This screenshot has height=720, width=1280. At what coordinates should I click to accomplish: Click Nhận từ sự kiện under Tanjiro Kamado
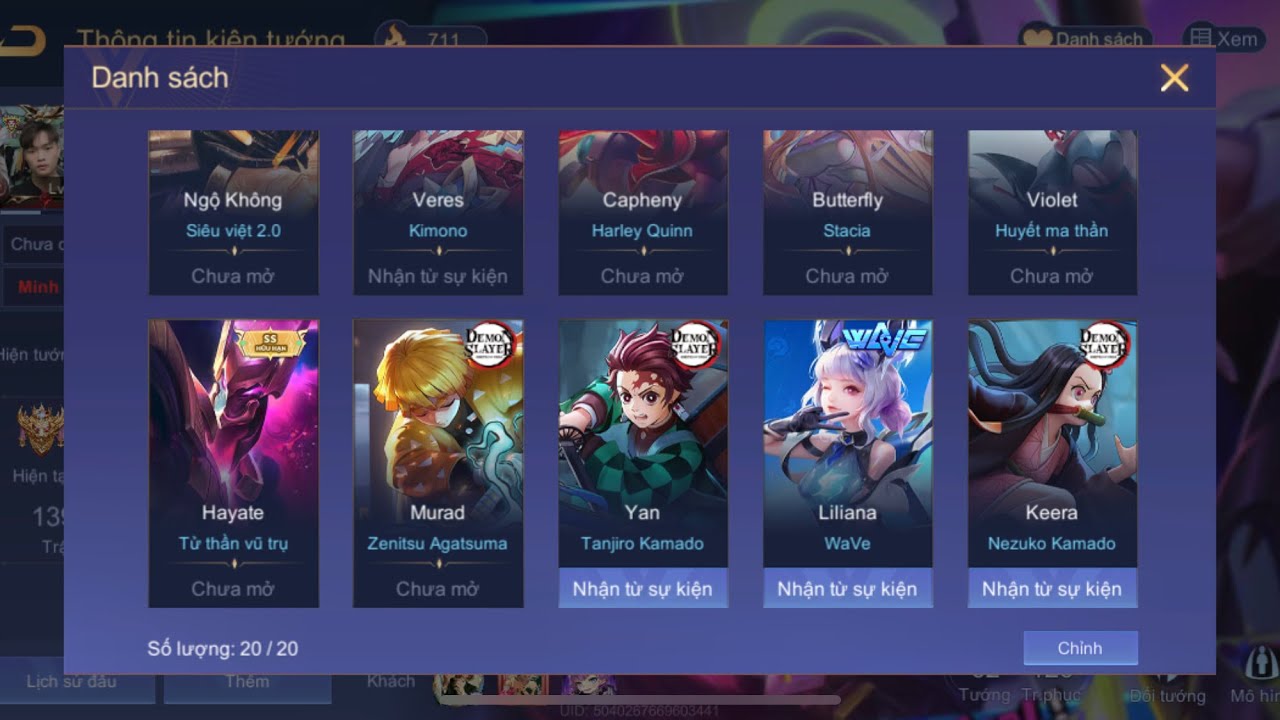pos(643,588)
